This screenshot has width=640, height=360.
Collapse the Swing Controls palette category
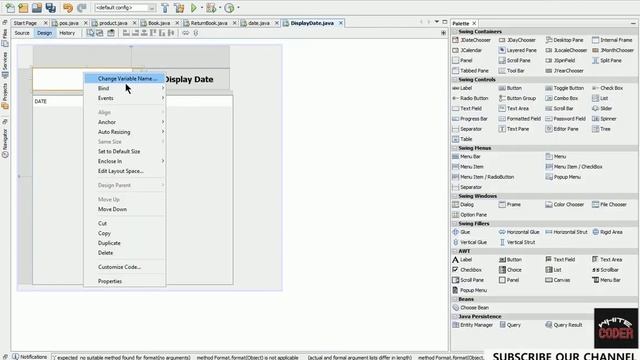(x=455, y=80)
